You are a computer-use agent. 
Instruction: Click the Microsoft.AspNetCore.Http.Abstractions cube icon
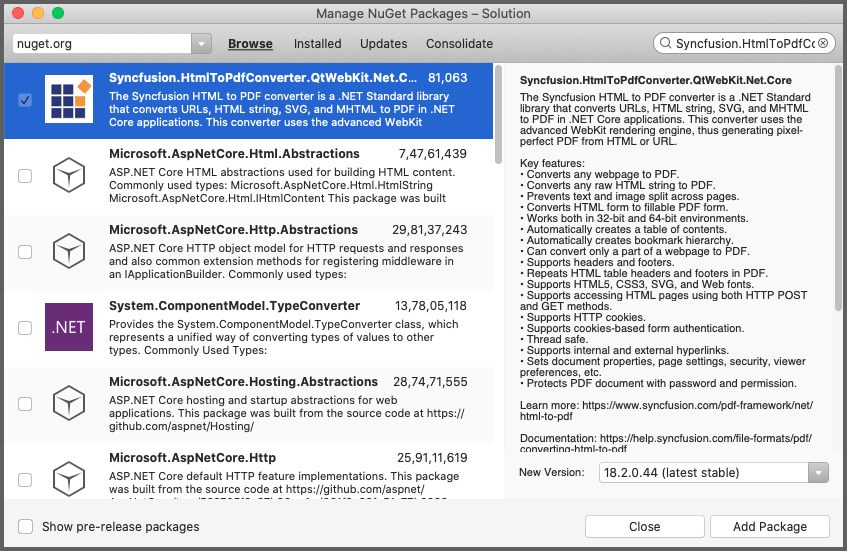point(69,251)
